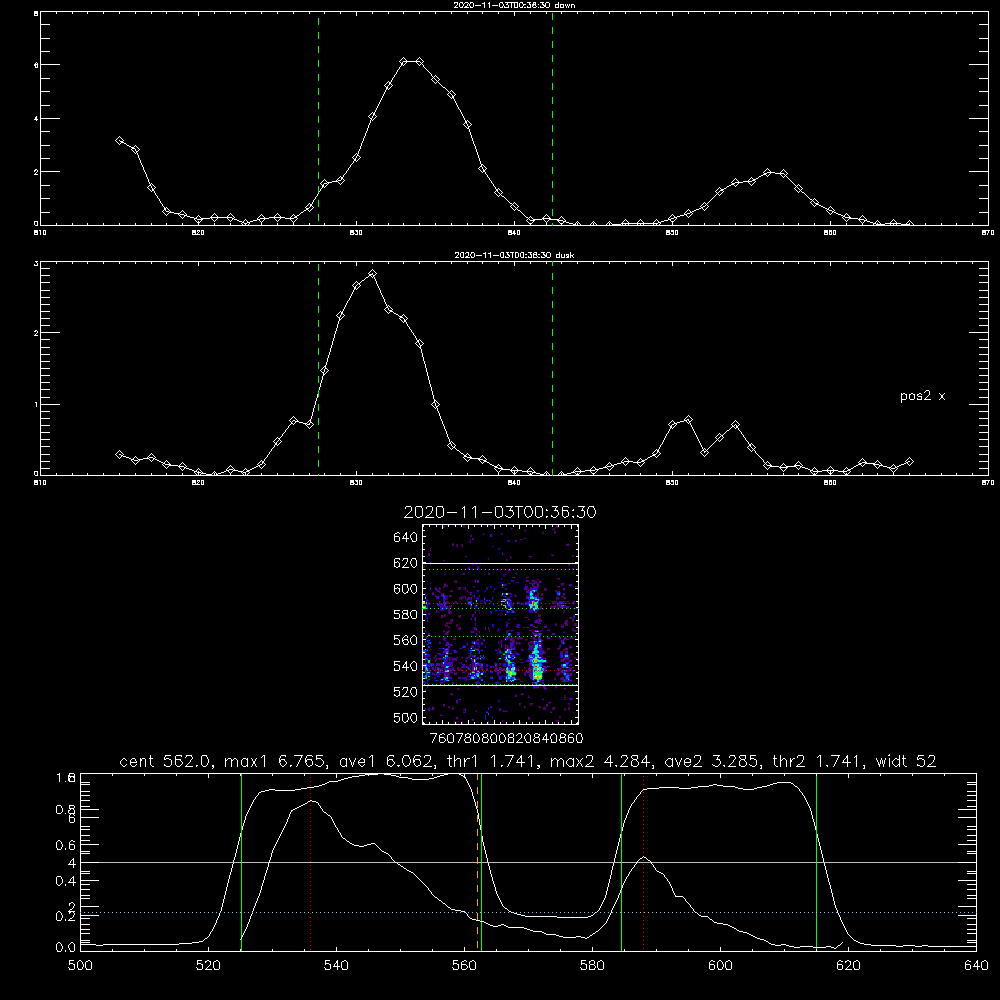Click the upper white horizontal line in heatmap
Screen dimensions: 1000x1000
[500, 563]
